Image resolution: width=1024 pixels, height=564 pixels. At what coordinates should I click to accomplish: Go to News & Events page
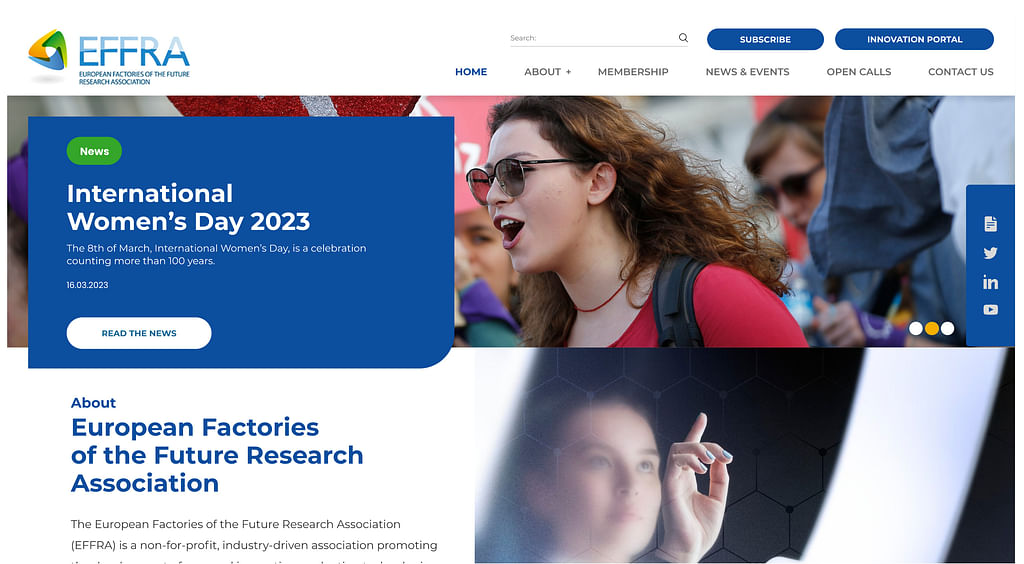tap(747, 72)
